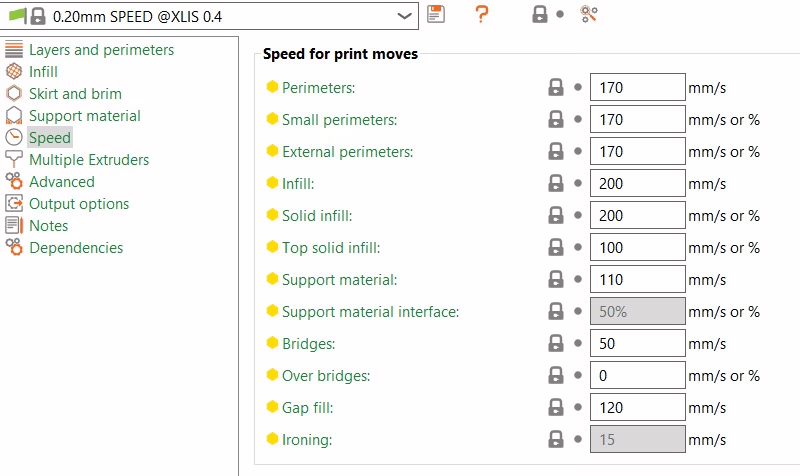Image resolution: width=800 pixels, height=476 pixels.
Task: Toggle the lock icon for Gap fill
Action: click(x=555, y=408)
